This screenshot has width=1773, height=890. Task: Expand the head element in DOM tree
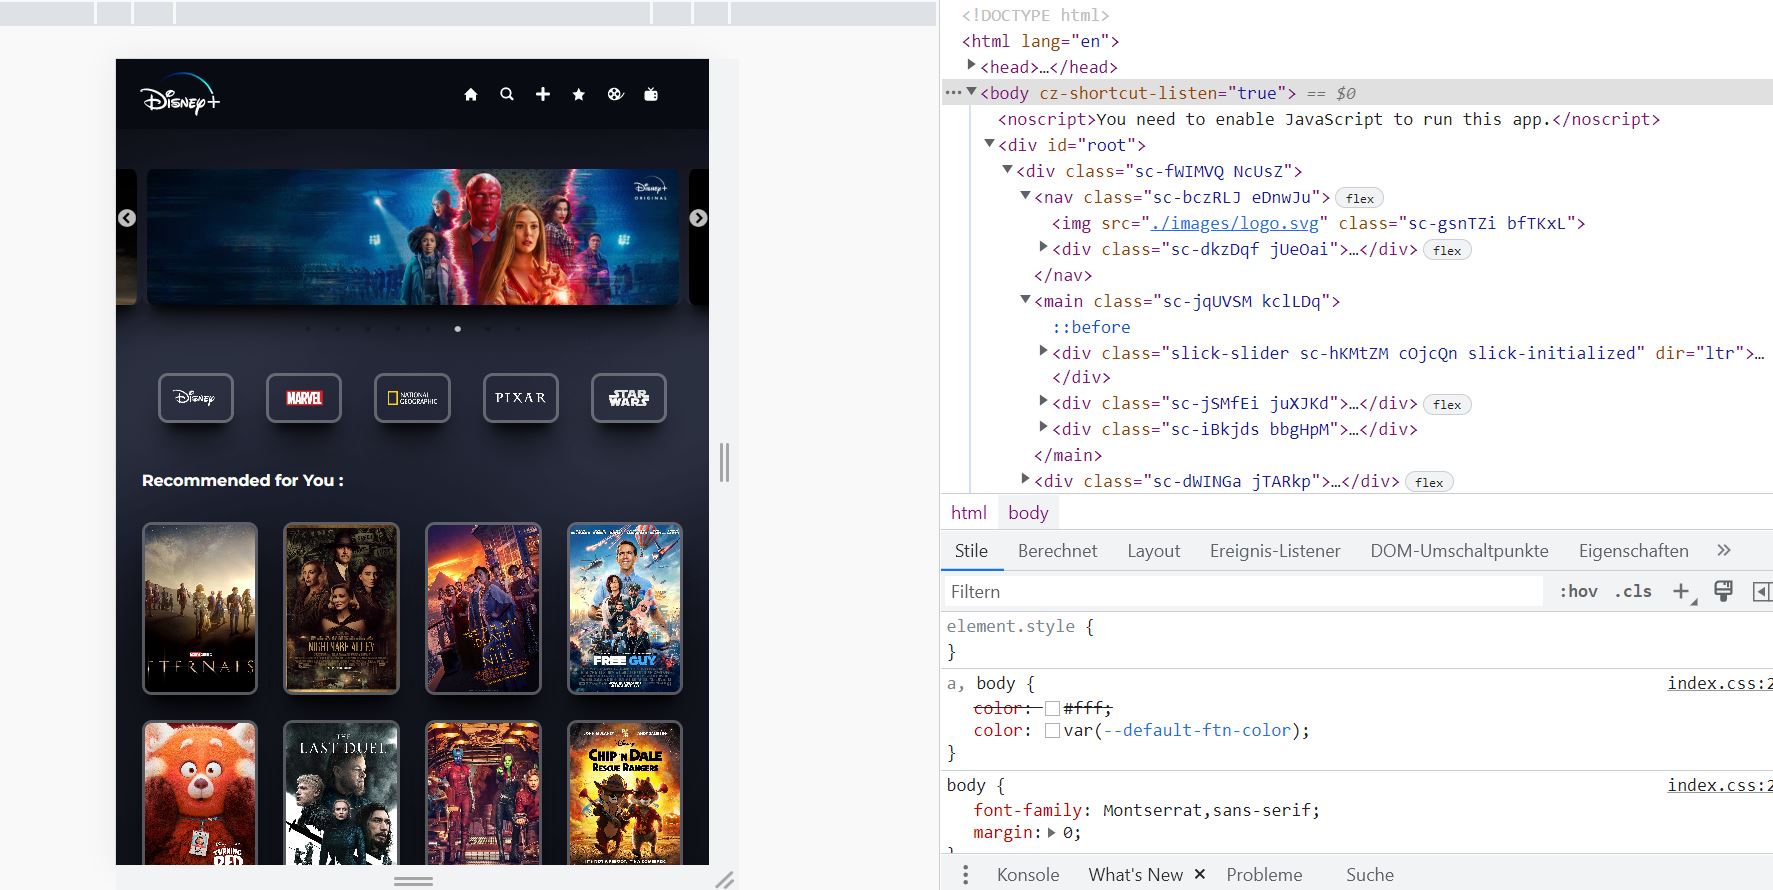click(x=971, y=66)
